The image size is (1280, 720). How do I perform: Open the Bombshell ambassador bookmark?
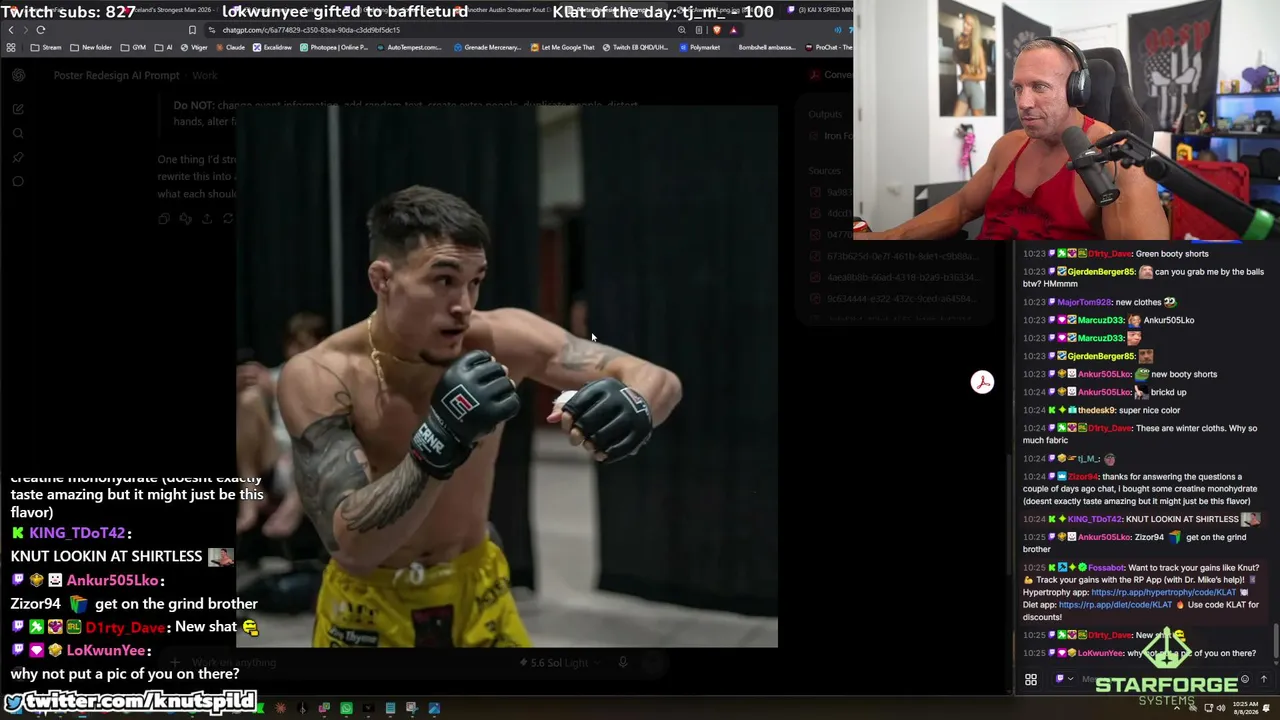pyautogui.click(x=766, y=47)
